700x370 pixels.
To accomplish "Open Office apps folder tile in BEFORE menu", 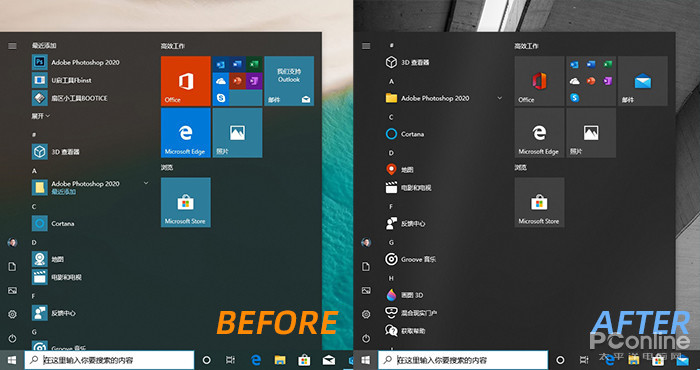I will pyautogui.click(x=238, y=81).
